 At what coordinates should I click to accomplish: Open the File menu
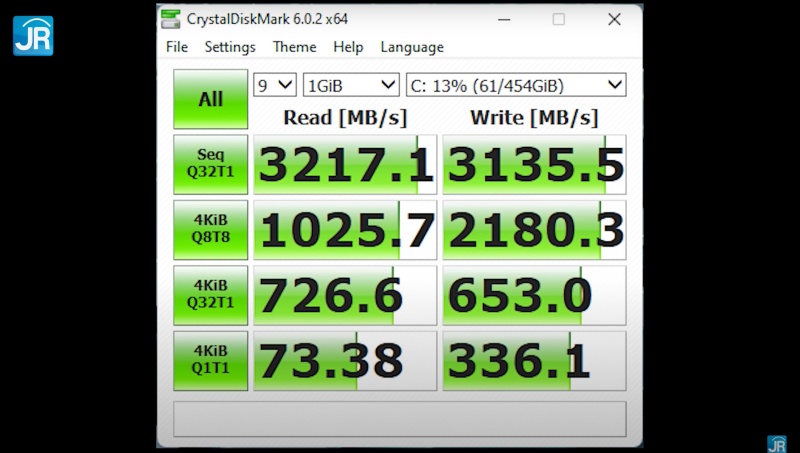[x=177, y=47]
